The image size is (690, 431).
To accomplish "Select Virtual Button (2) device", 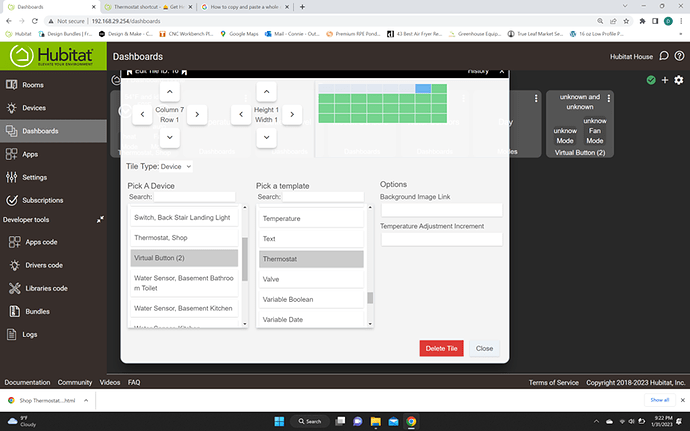I will coord(184,258).
